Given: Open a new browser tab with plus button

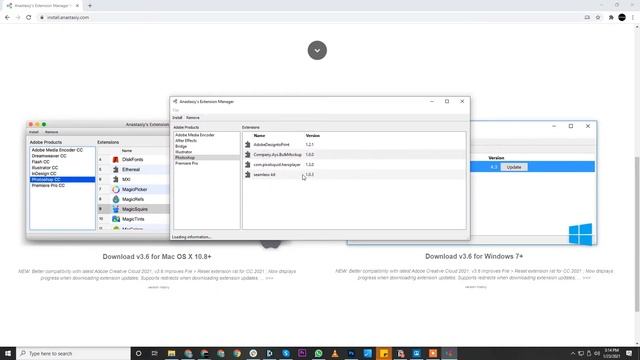Looking at the screenshot, I should [x=90, y=6].
